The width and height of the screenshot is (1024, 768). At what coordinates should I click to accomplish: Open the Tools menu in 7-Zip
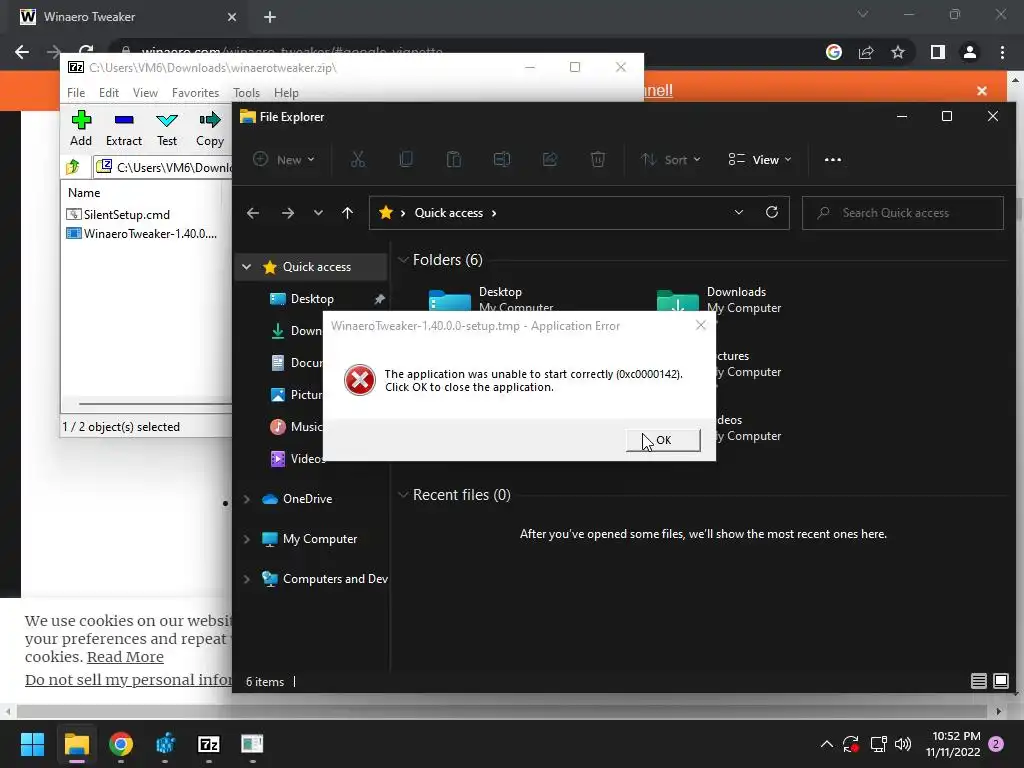coord(246,93)
